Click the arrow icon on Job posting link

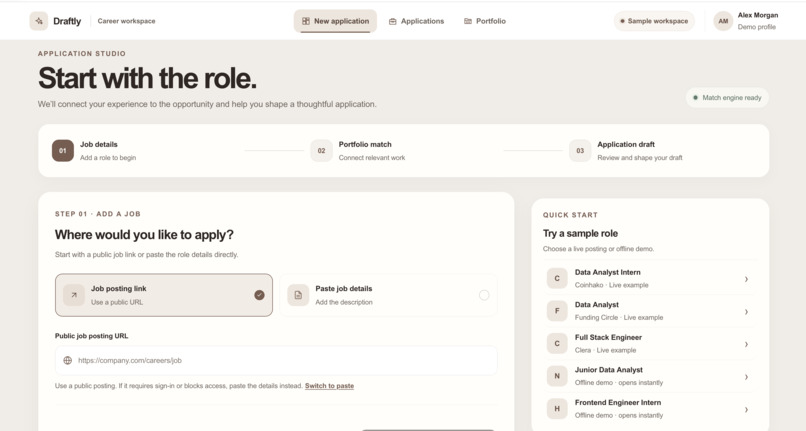pyautogui.click(x=74, y=295)
